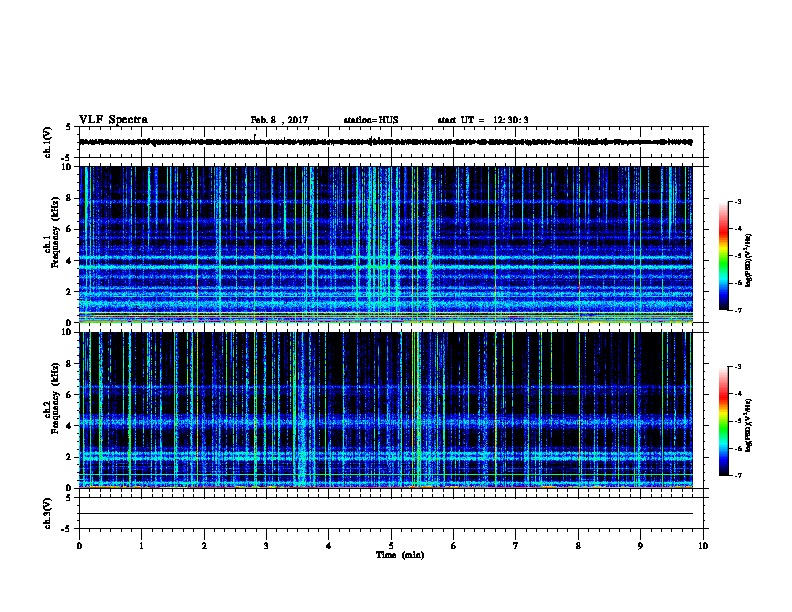This screenshot has width=792, height=612.
Task: Click the log(PSD) label beside ch.1 colorbar
Action: pos(748,260)
